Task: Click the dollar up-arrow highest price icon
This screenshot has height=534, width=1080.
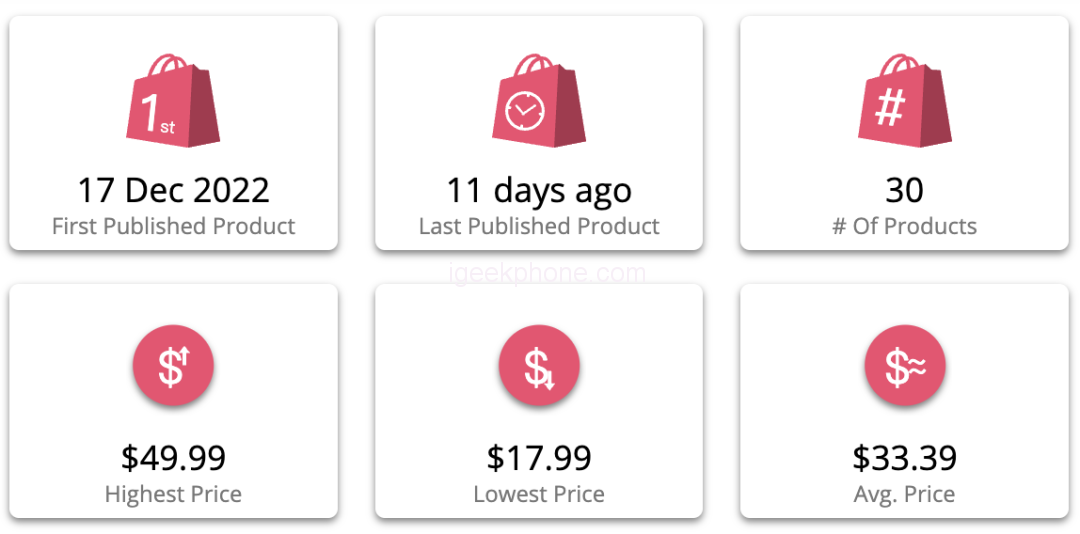Action: pos(173,365)
